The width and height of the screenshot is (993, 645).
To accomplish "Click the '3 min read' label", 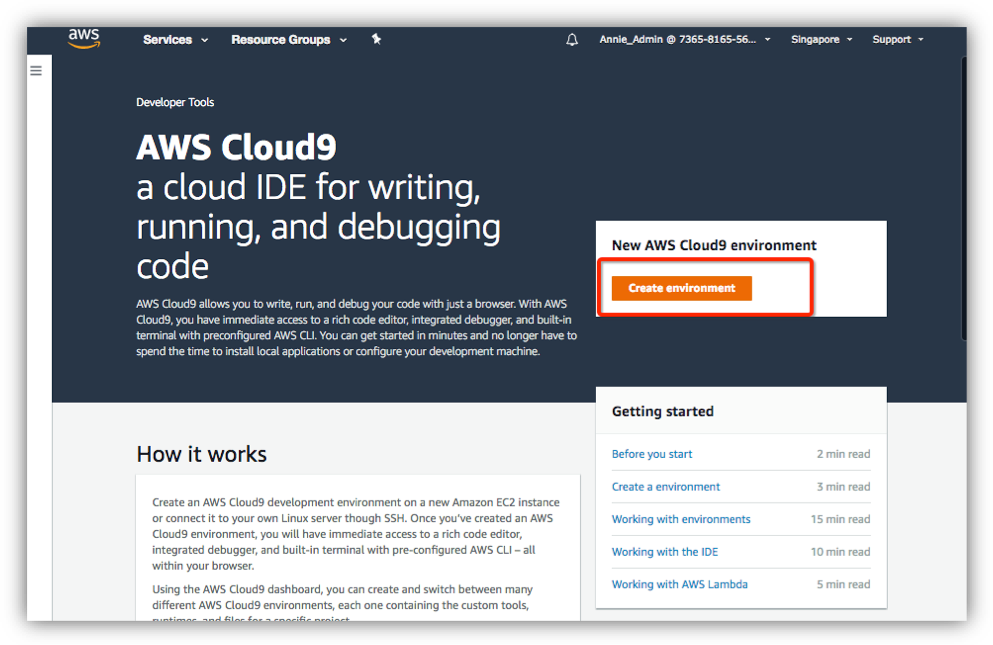I will [843, 487].
